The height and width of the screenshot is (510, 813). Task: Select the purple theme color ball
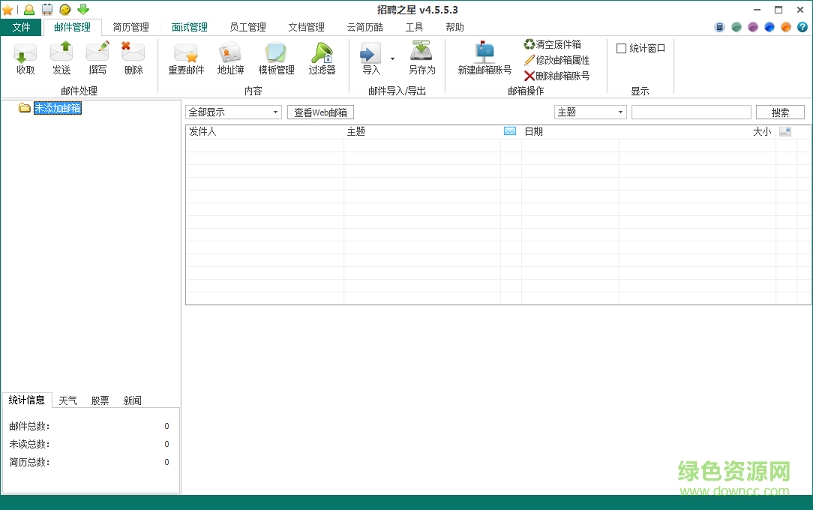click(753, 27)
